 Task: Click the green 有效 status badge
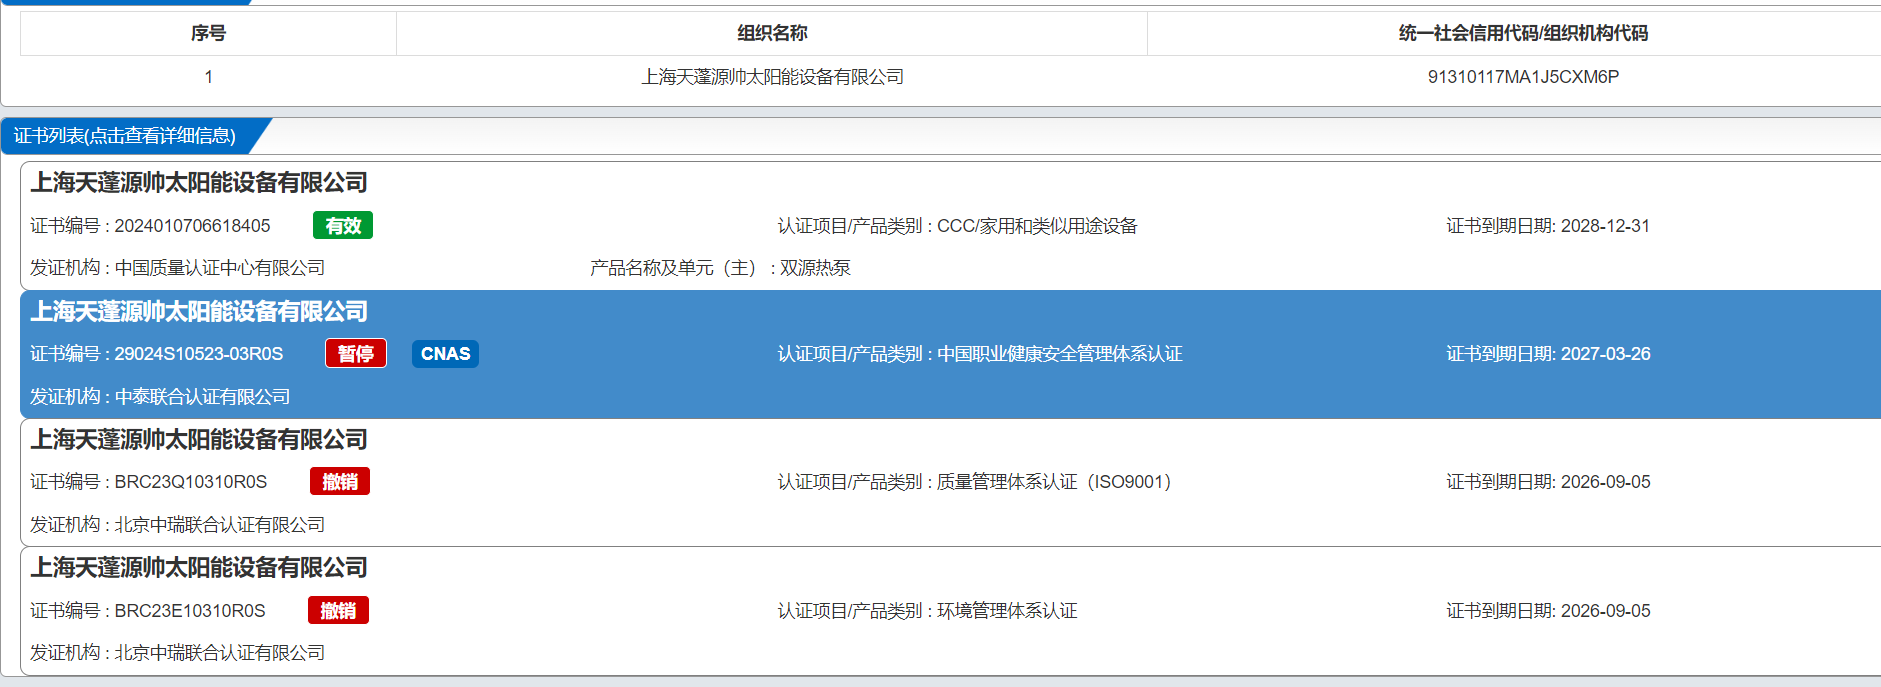click(343, 226)
